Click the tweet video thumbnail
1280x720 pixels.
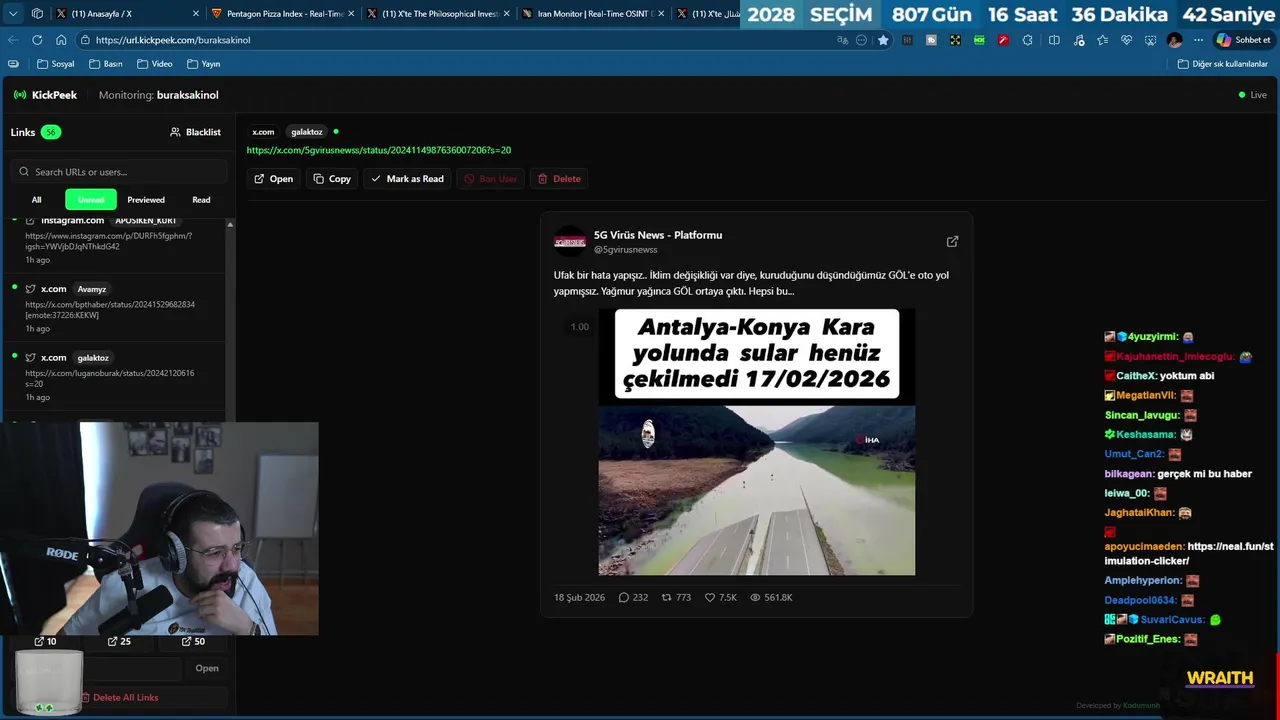(x=756, y=442)
